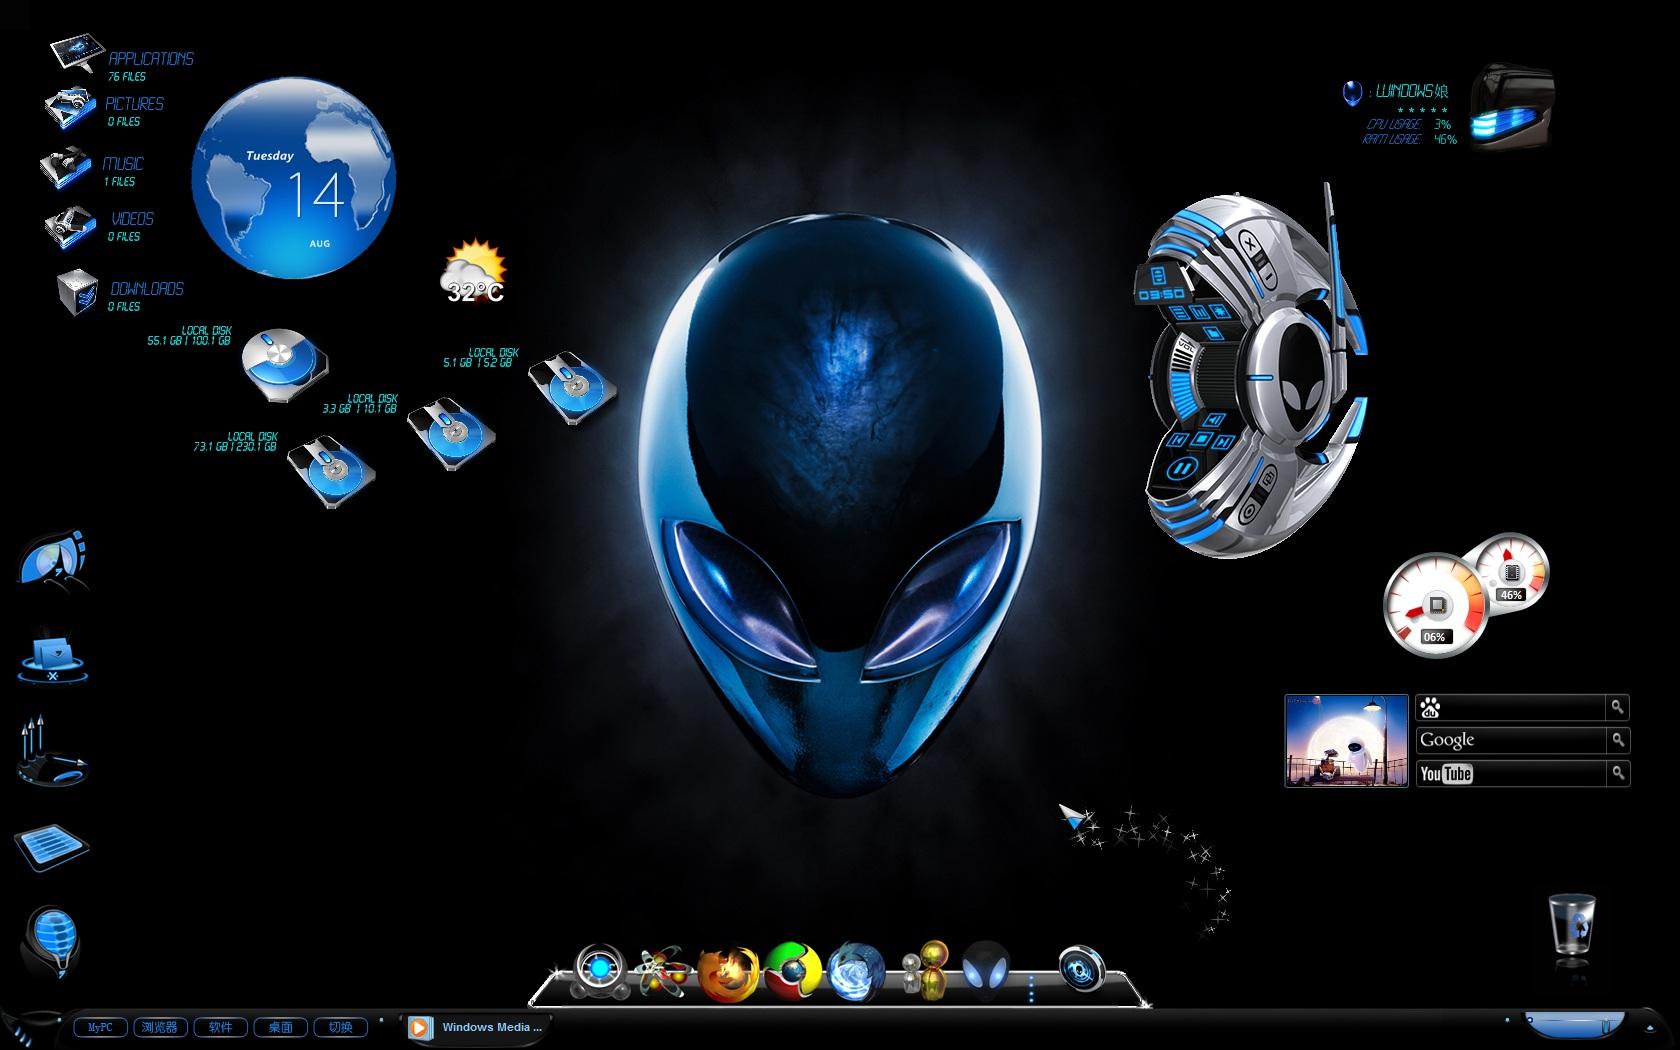
Task: Open the Recycle Bin
Action: [1573, 925]
